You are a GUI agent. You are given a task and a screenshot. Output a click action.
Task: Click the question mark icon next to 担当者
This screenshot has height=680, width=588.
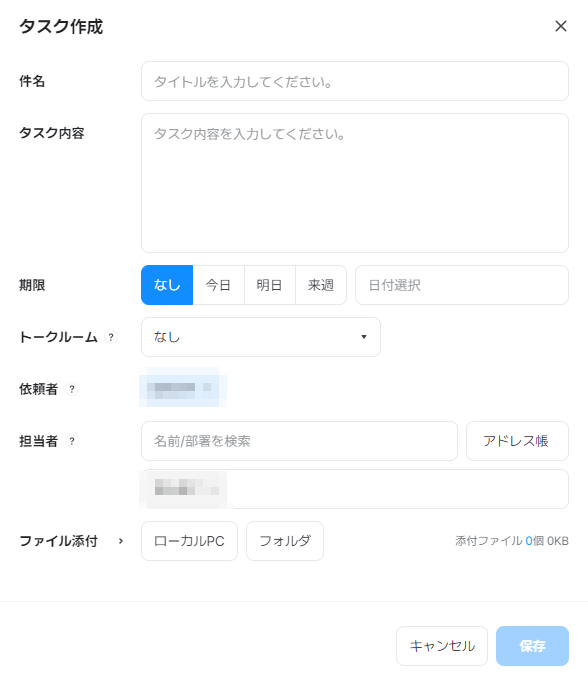(x=72, y=441)
